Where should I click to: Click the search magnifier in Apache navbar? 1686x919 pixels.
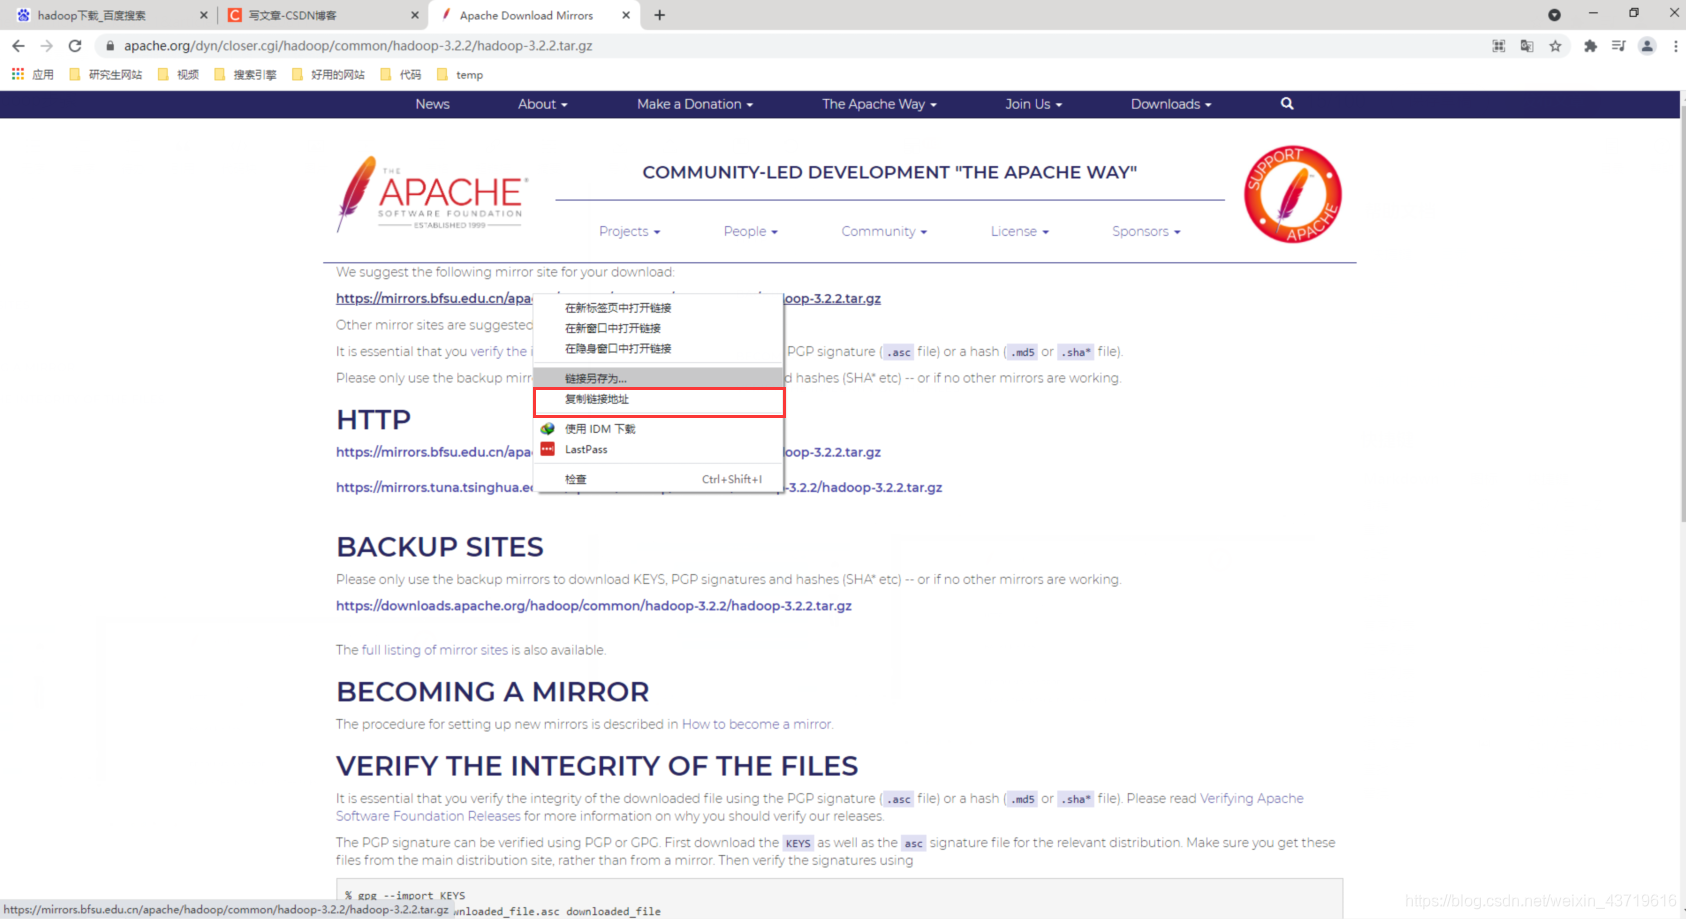pyautogui.click(x=1287, y=104)
